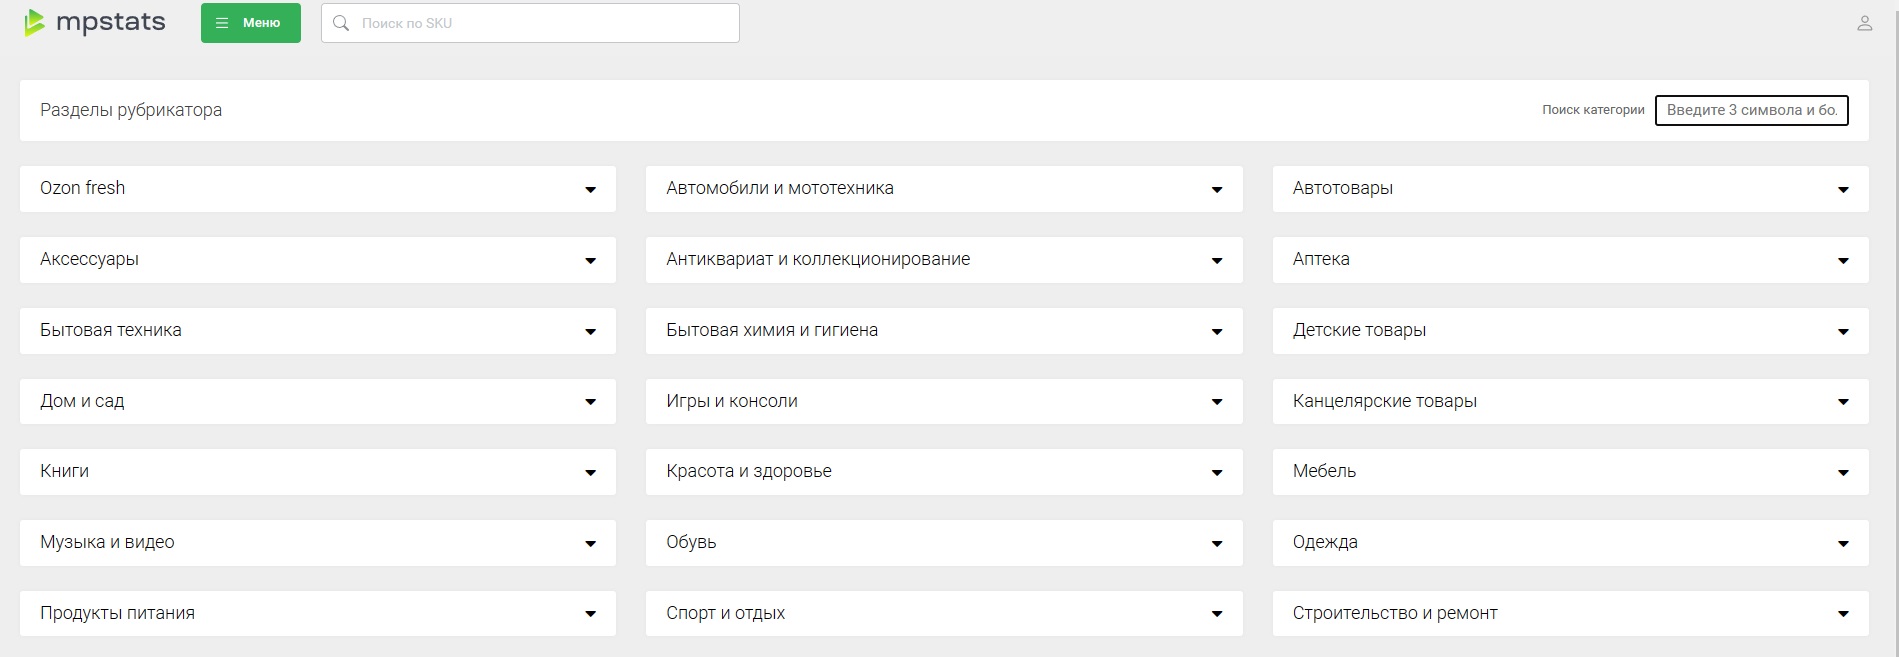Image resolution: width=1899 pixels, height=657 pixels.
Task: Expand Автомобили и мототехника dropdown arrow
Action: point(1216,189)
